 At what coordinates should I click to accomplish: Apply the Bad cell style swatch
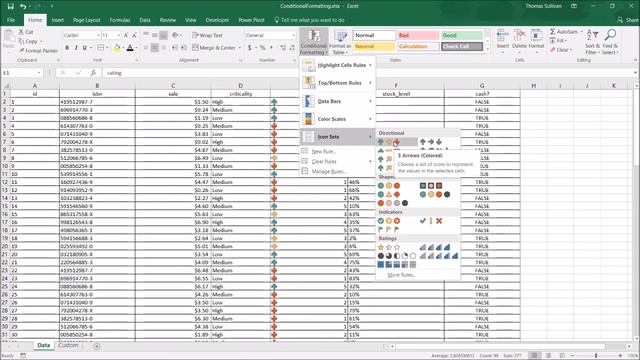[x=418, y=36]
